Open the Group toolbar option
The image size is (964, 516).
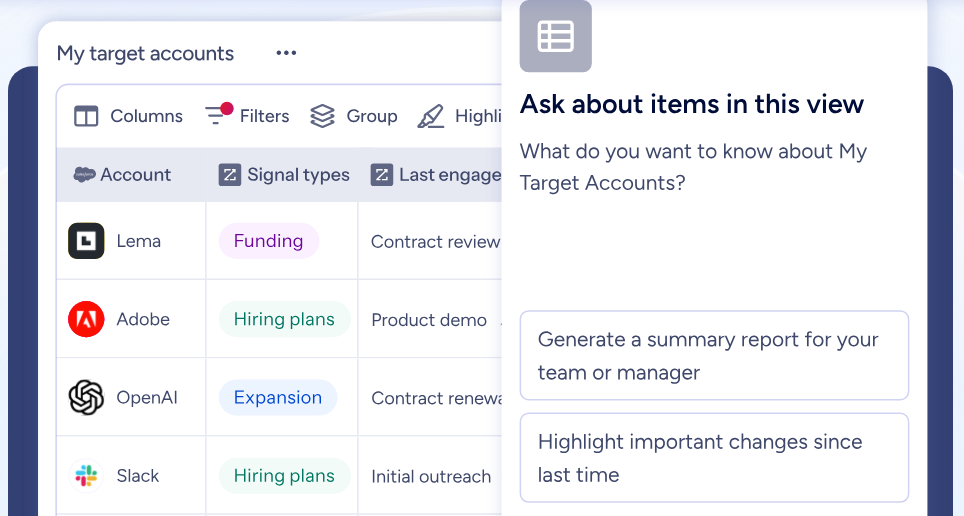tap(354, 116)
